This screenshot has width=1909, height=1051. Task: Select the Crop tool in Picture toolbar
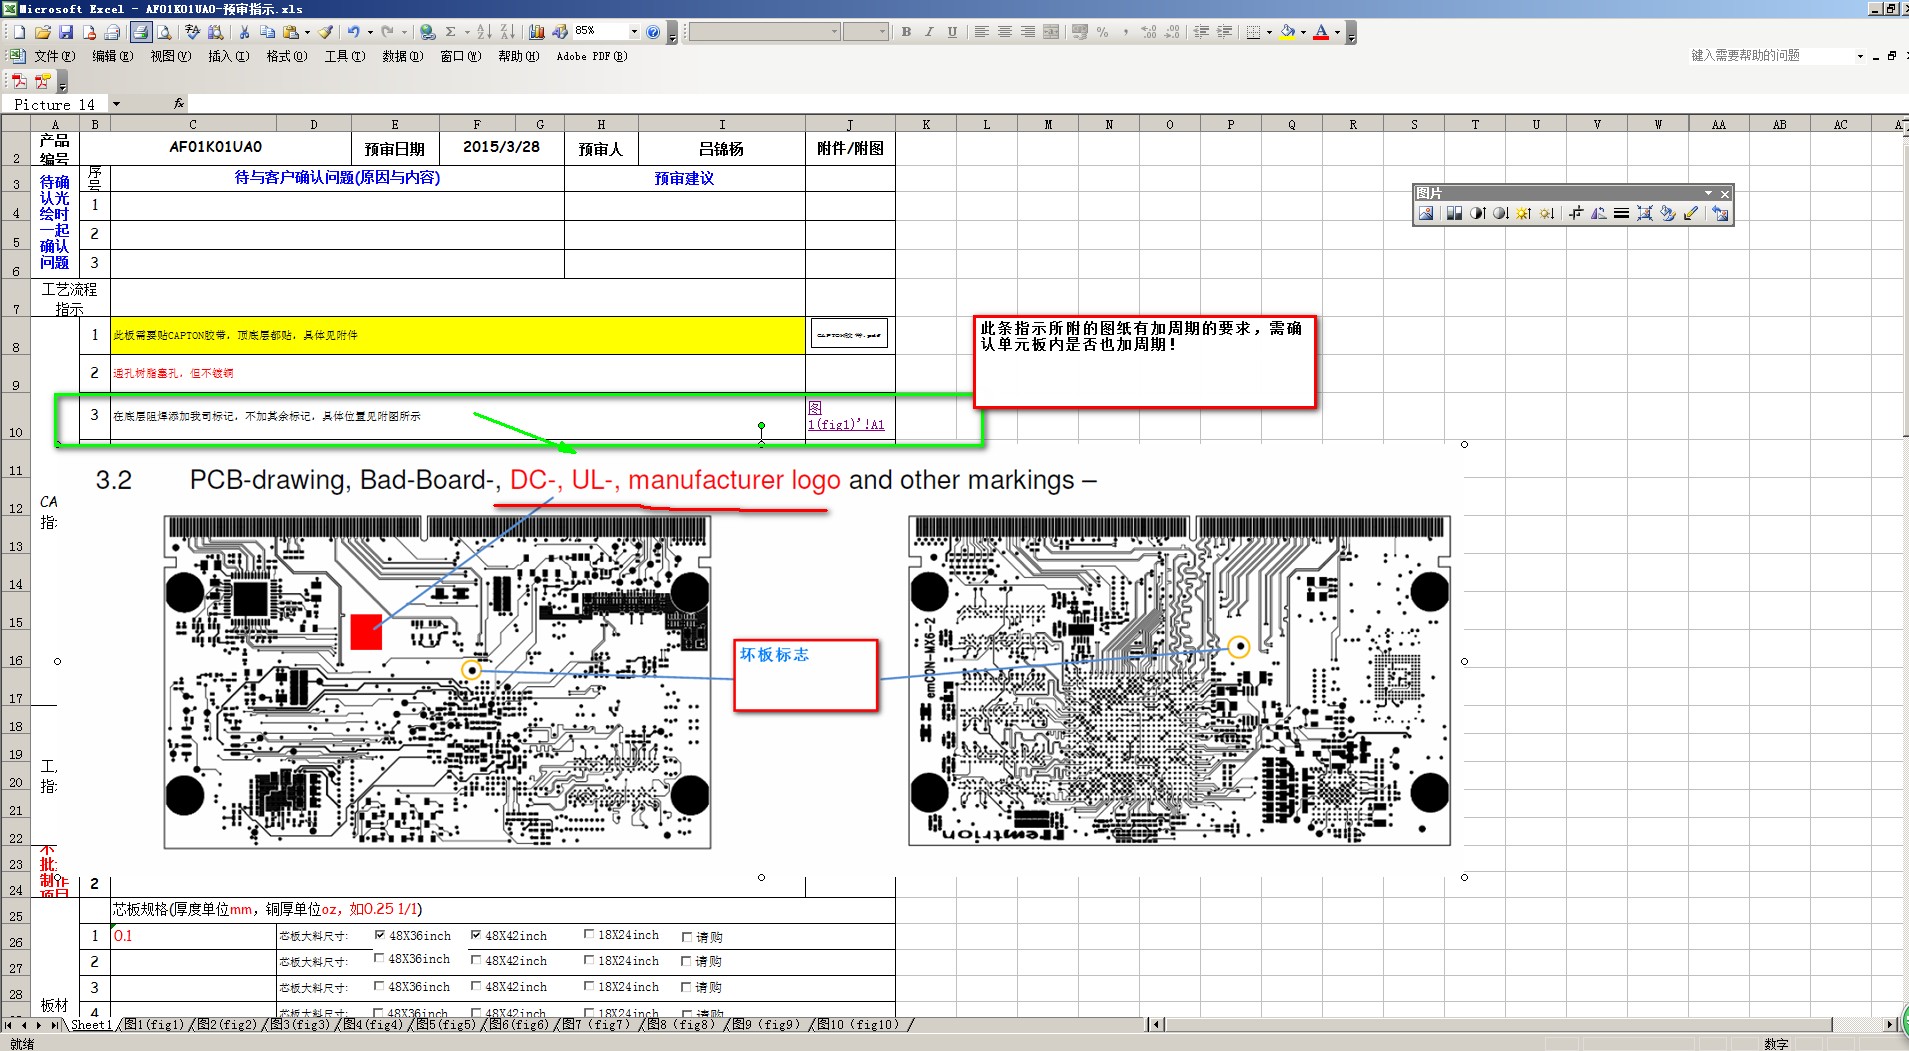click(x=1576, y=213)
